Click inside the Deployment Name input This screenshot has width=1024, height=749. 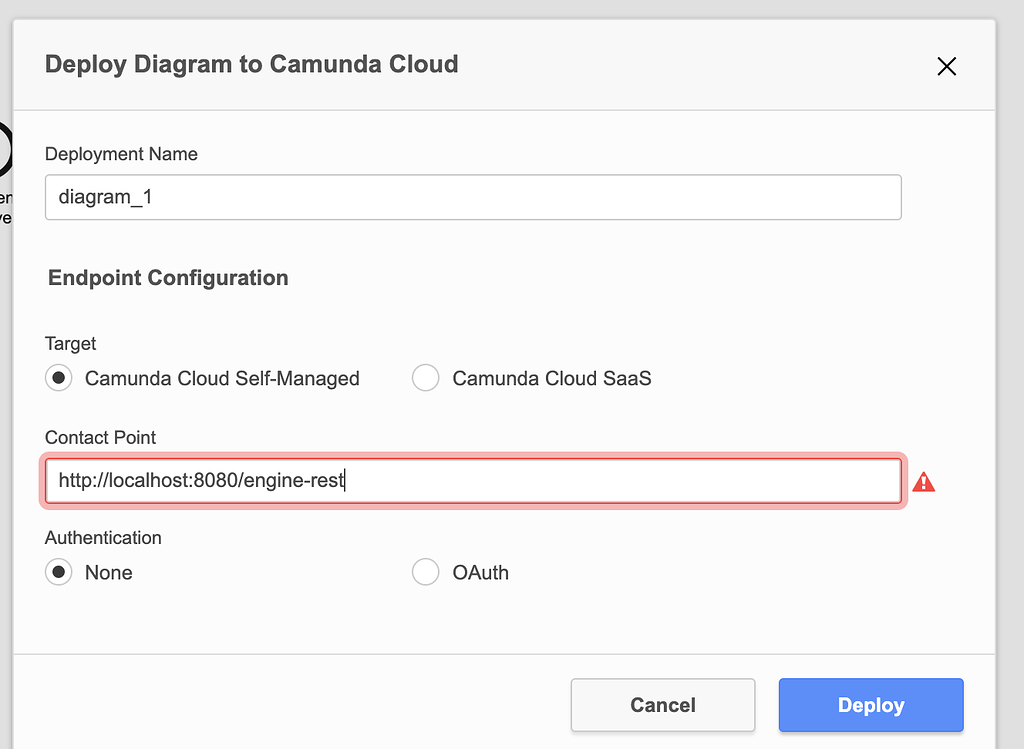coord(472,197)
